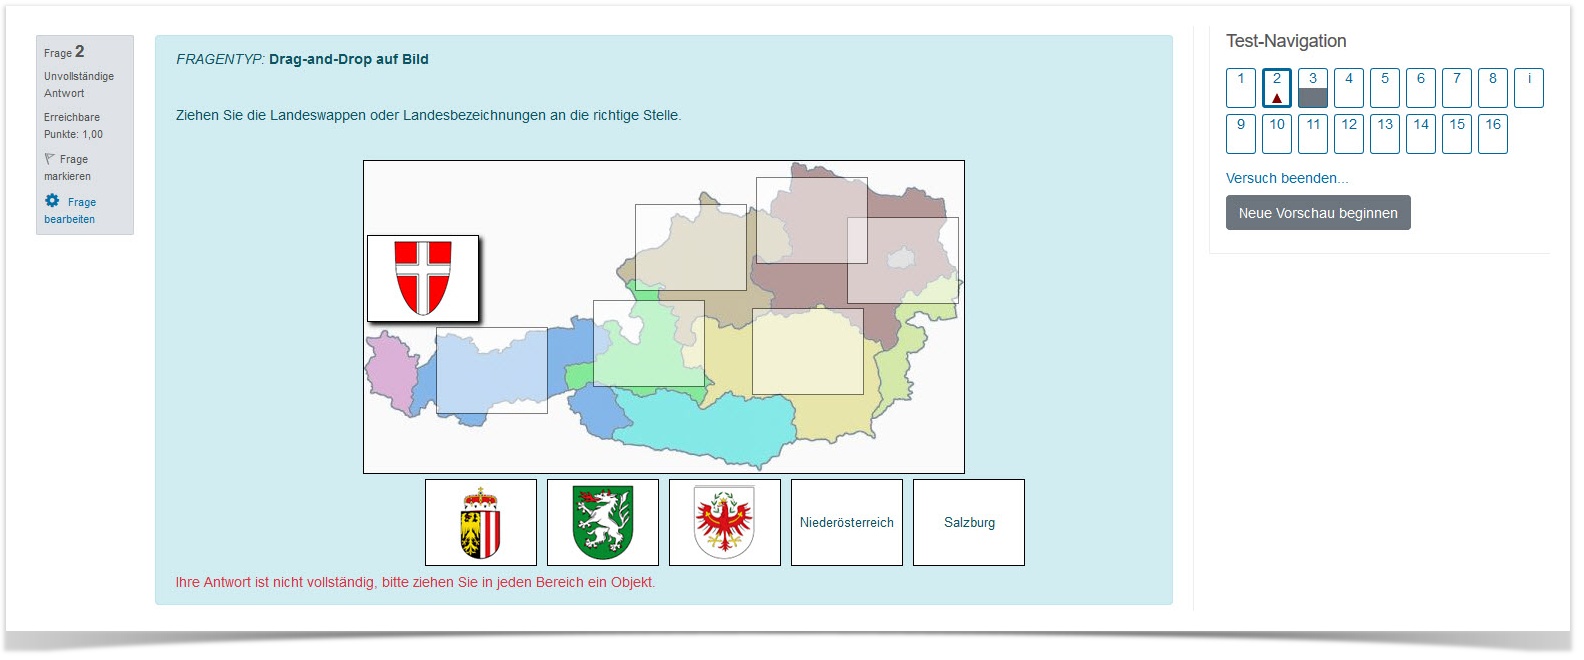
Task: Click the purple Vorarlberg region on map
Action: point(390,372)
